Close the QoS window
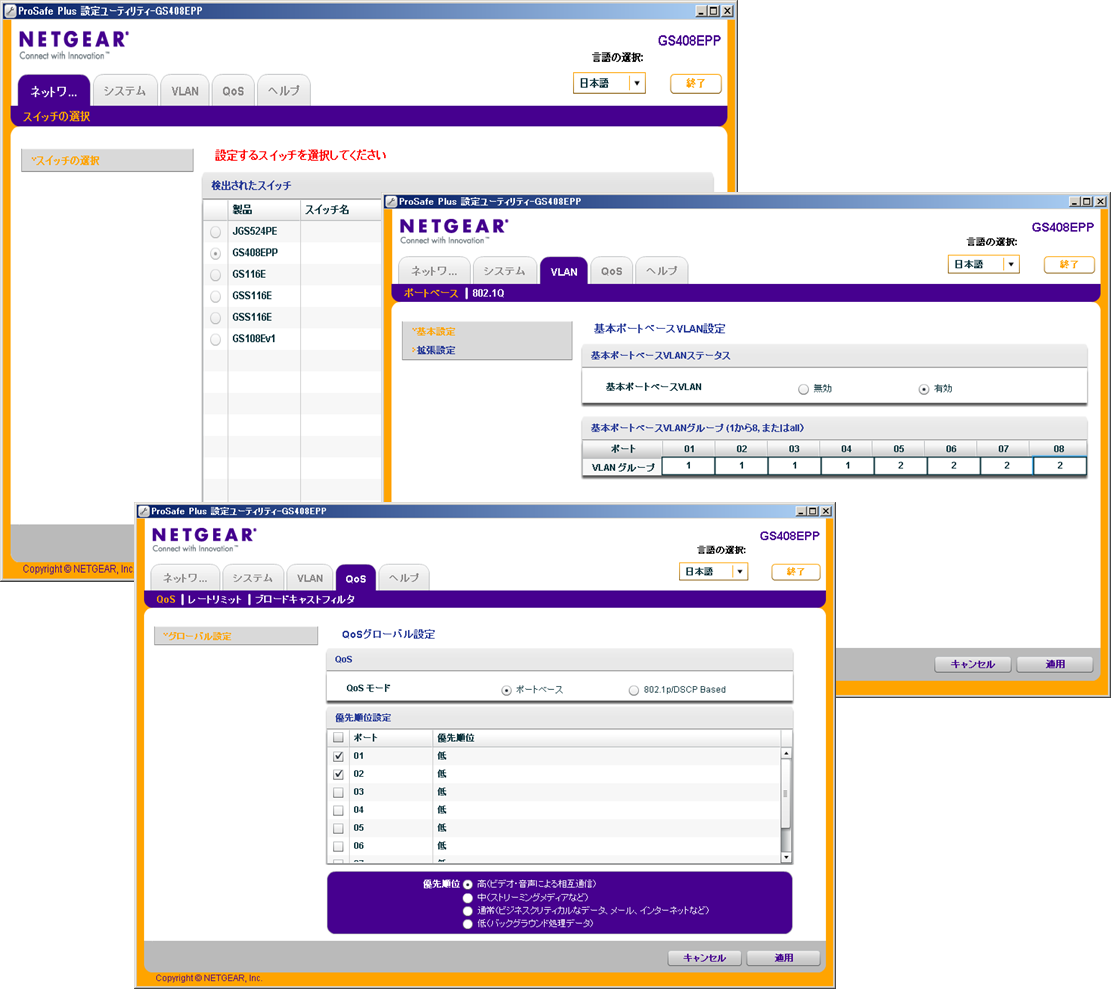 tap(825, 511)
